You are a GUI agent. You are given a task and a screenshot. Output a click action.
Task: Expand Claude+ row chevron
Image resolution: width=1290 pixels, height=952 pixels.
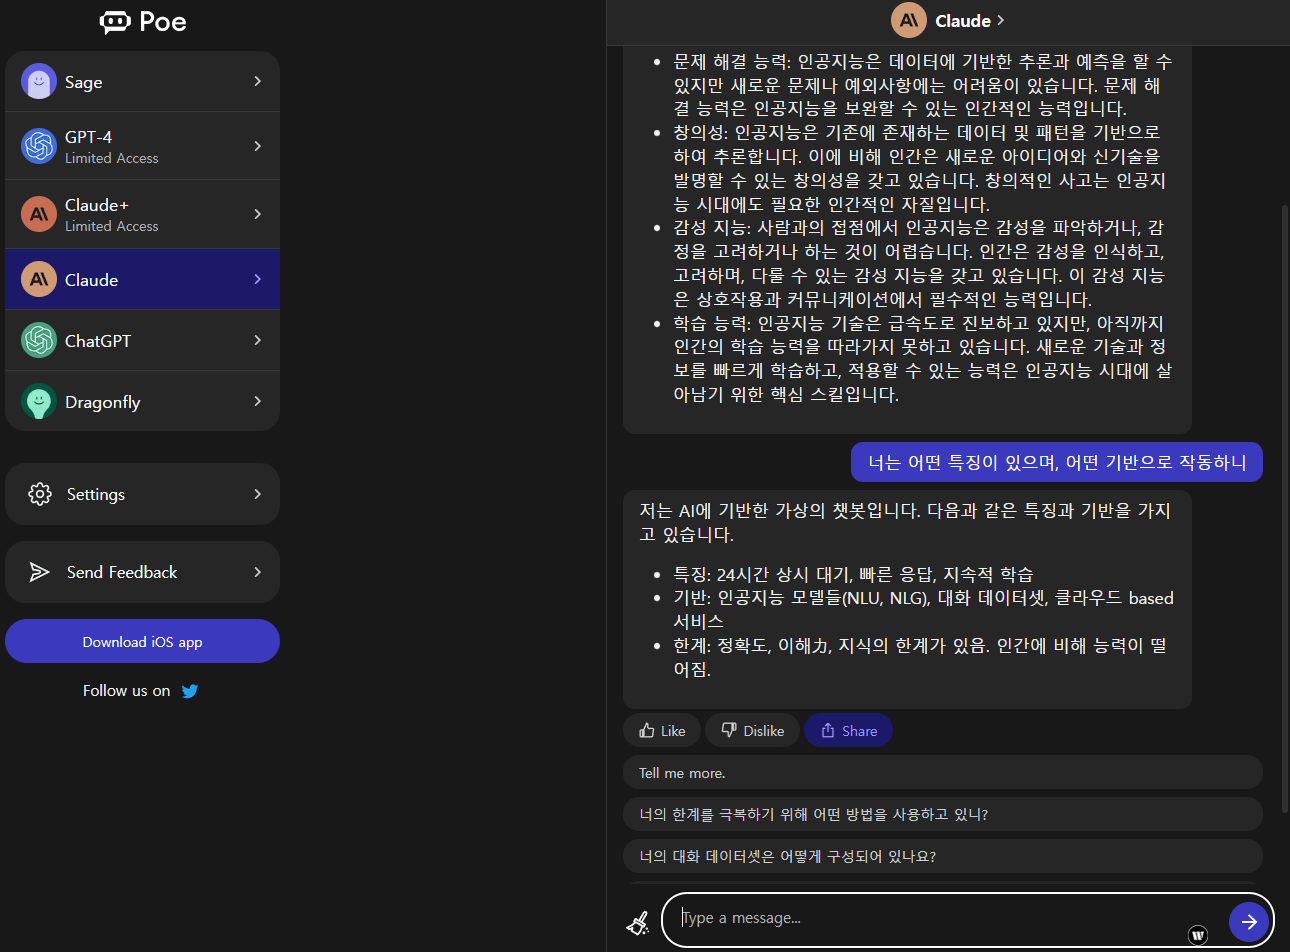pyautogui.click(x=258, y=214)
